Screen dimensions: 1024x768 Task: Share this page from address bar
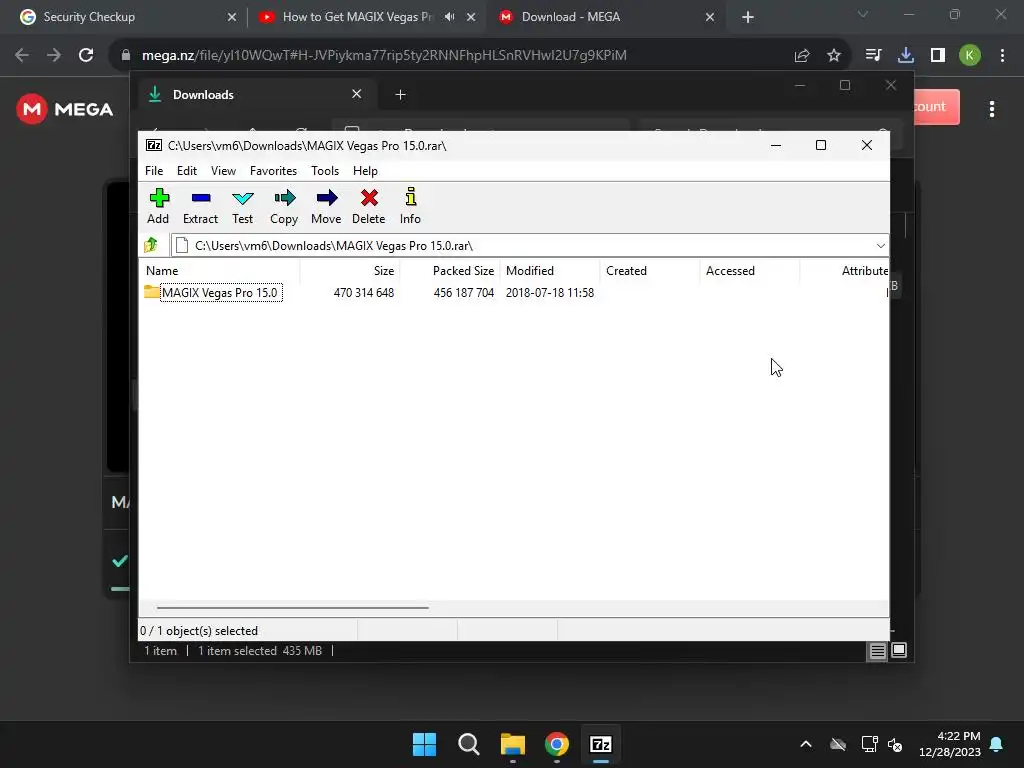[x=802, y=56]
